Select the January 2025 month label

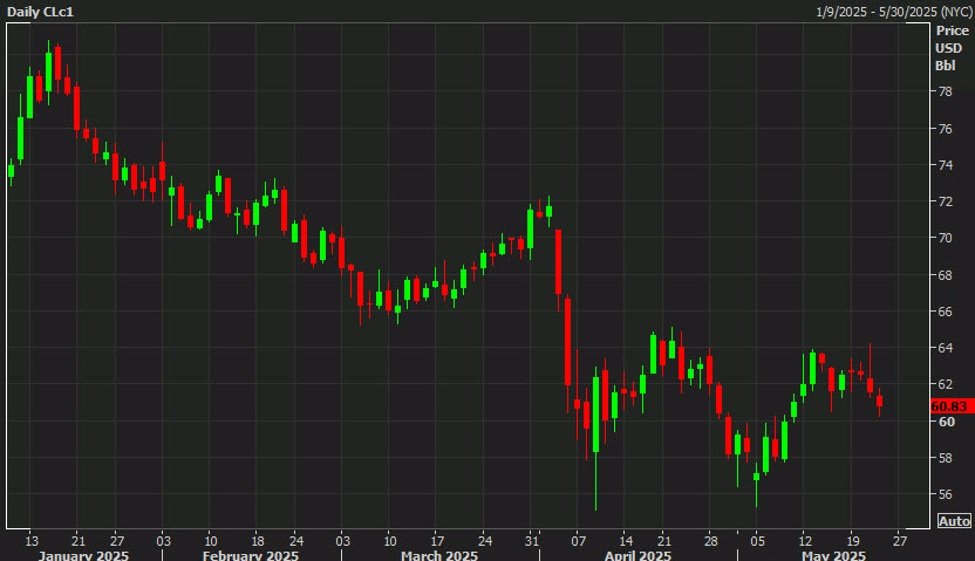(84, 554)
